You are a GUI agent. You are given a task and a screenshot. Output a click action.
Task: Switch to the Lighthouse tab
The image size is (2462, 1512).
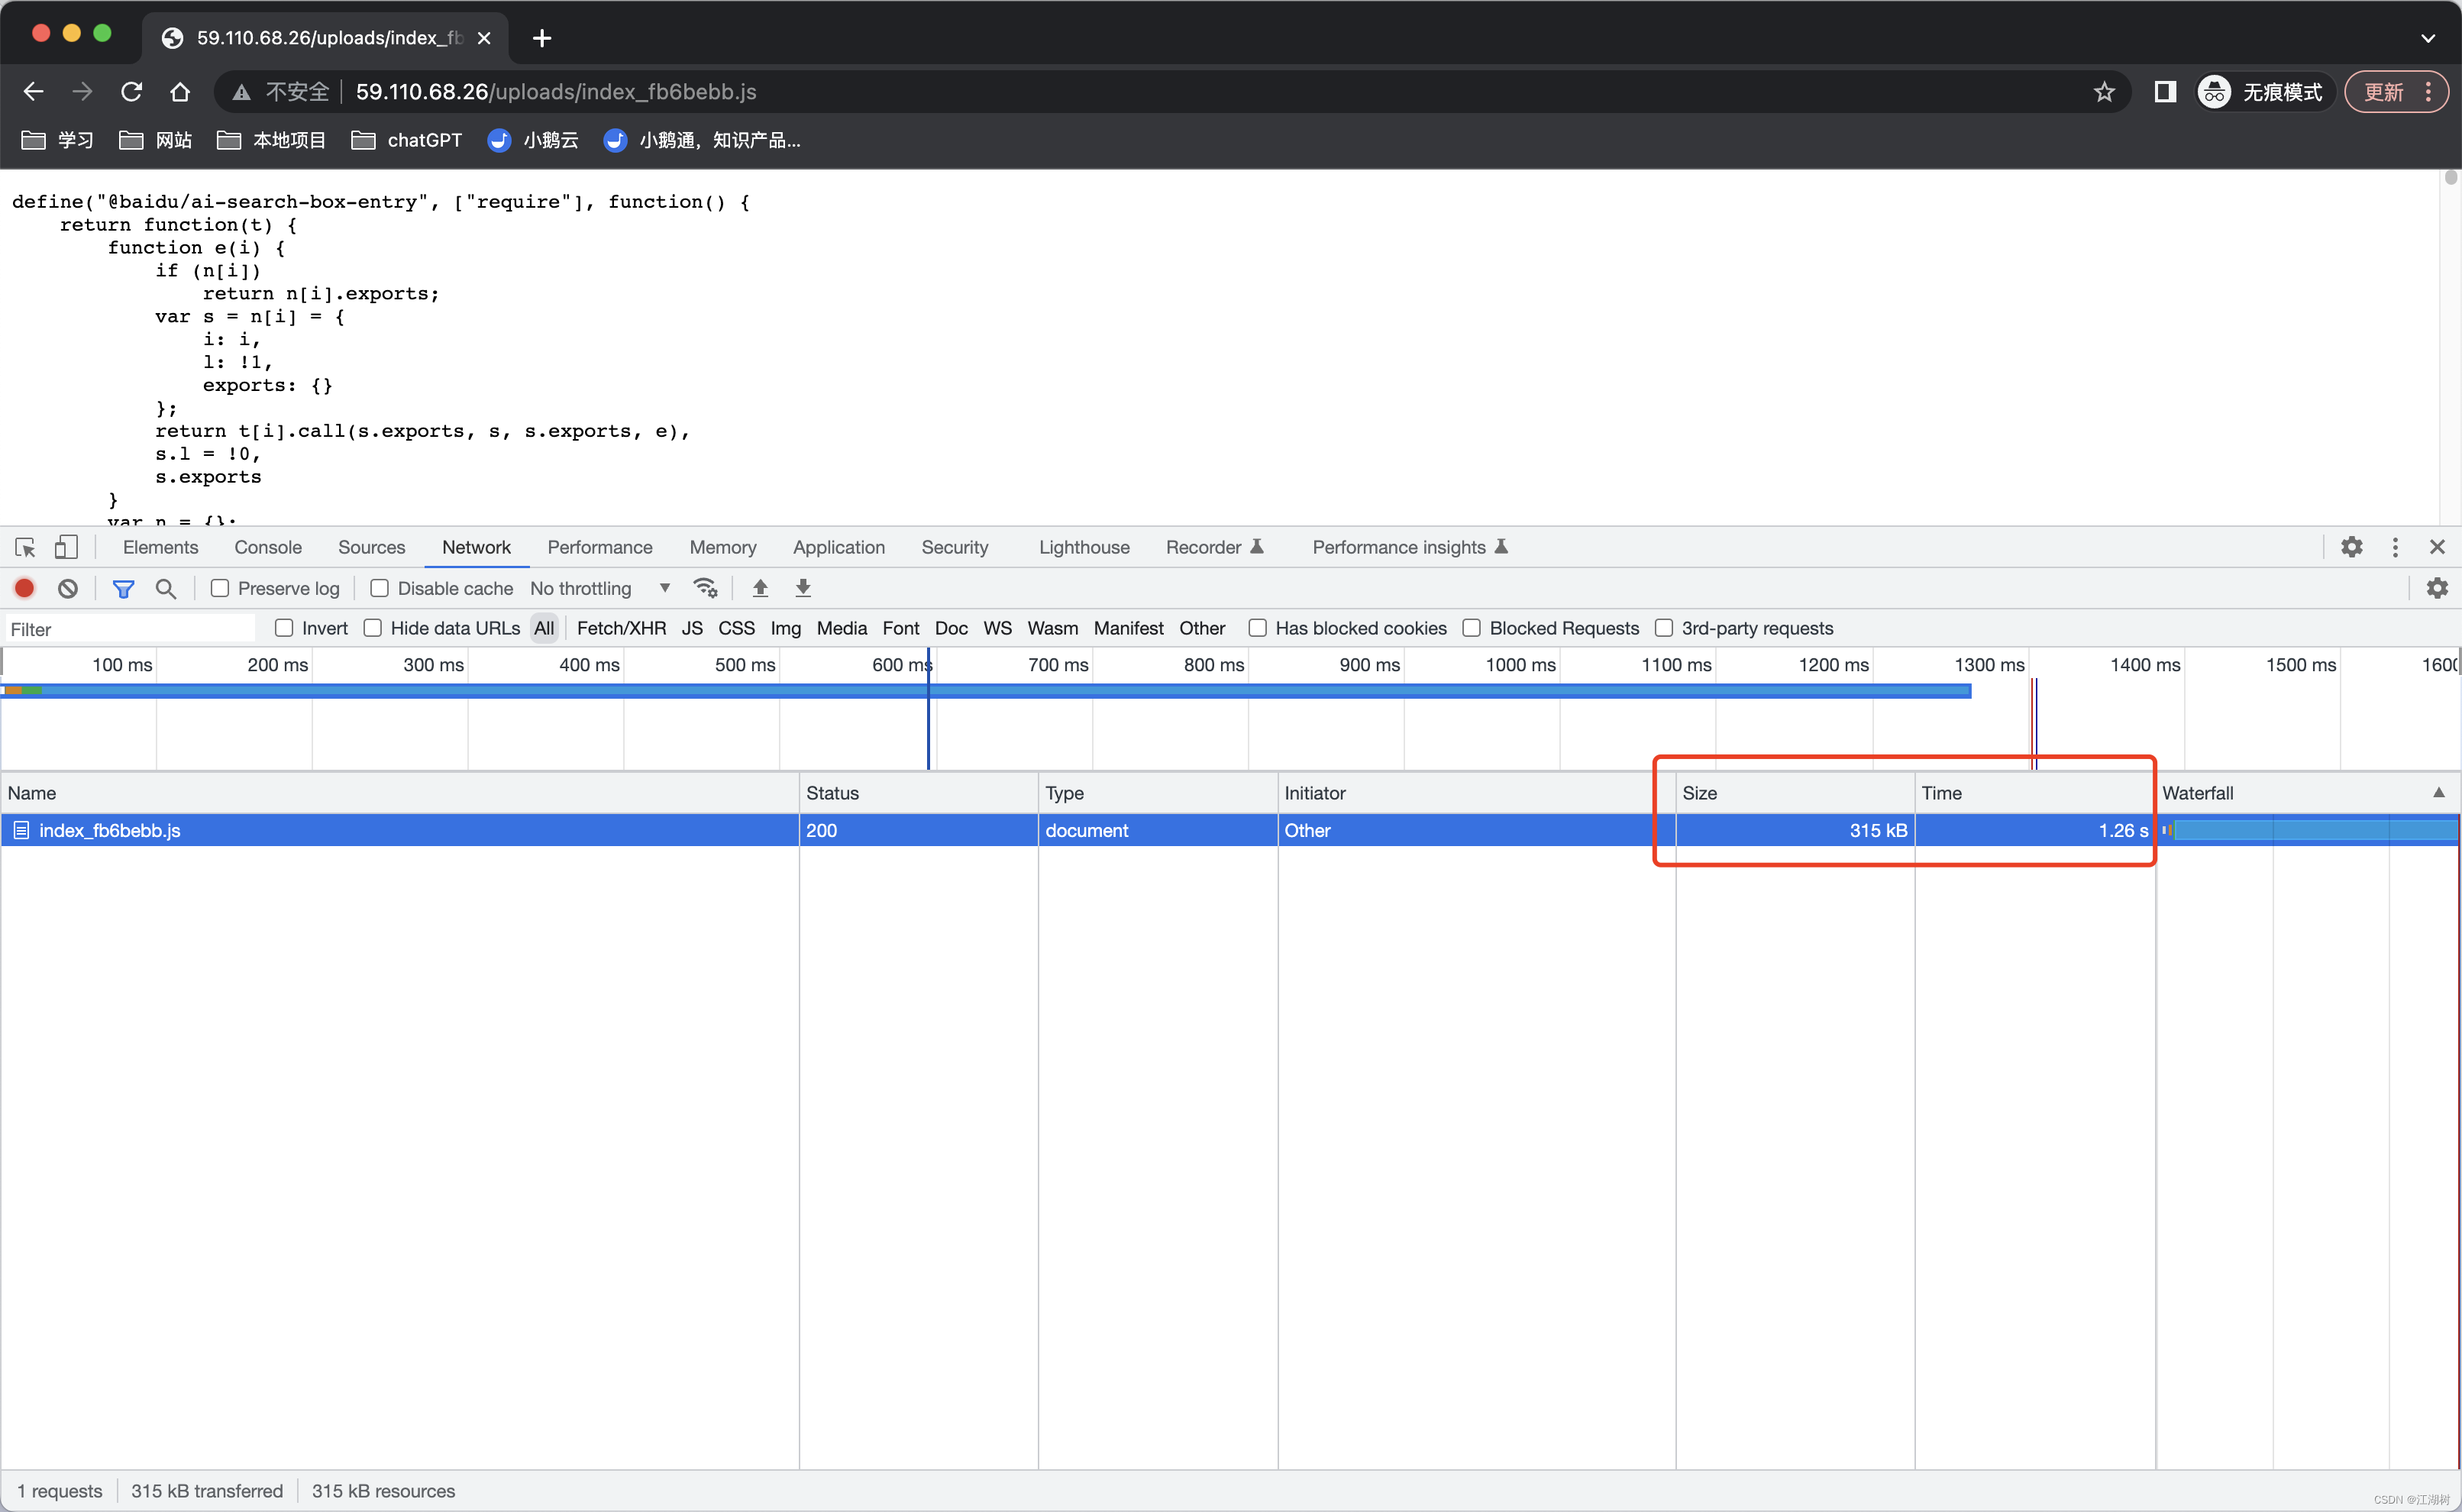coord(1084,547)
